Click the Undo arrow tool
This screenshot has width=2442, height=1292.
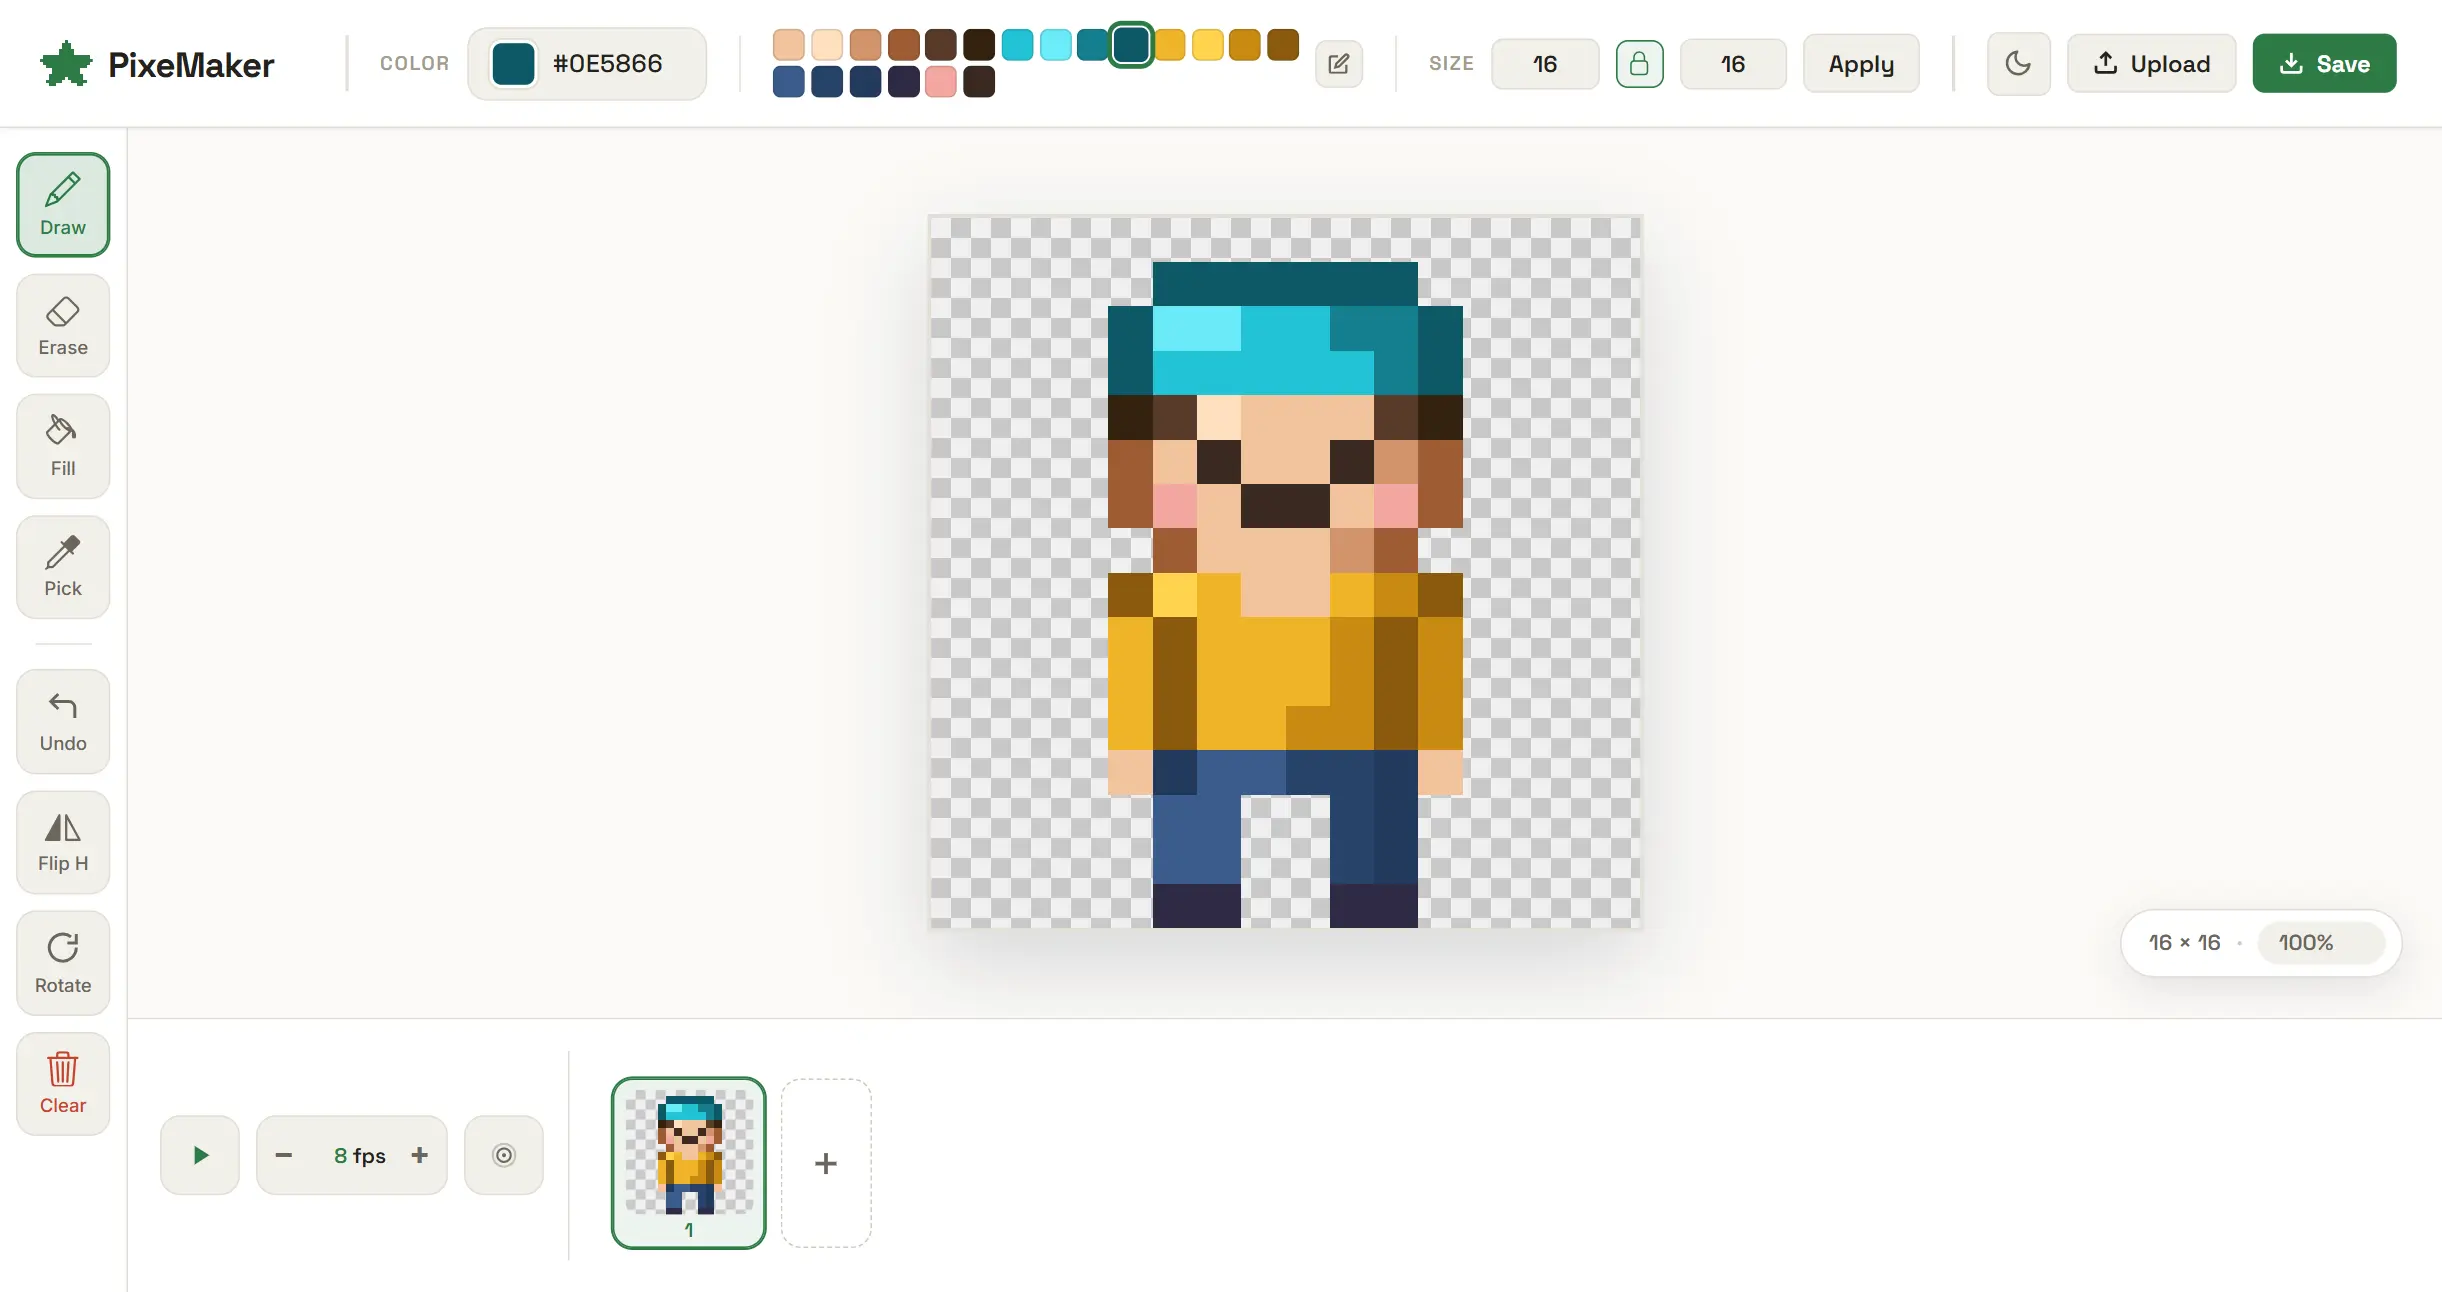(63, 721)
